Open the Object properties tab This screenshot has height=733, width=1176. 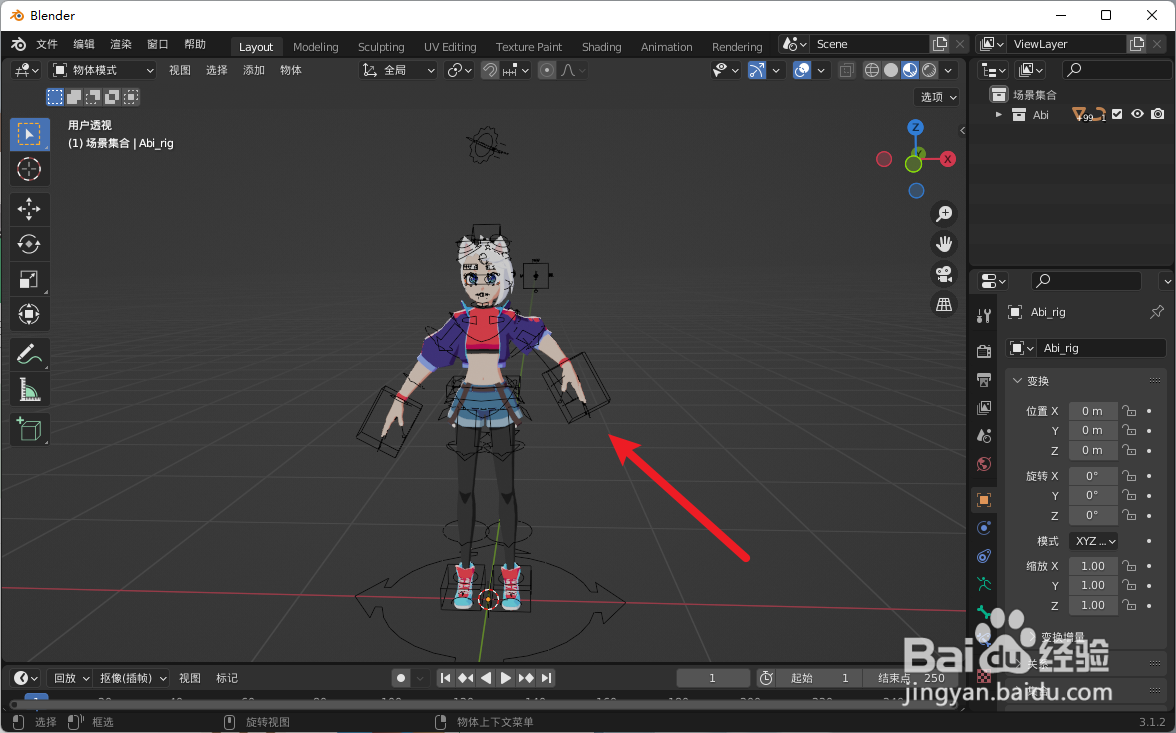(x=984, y=500)
